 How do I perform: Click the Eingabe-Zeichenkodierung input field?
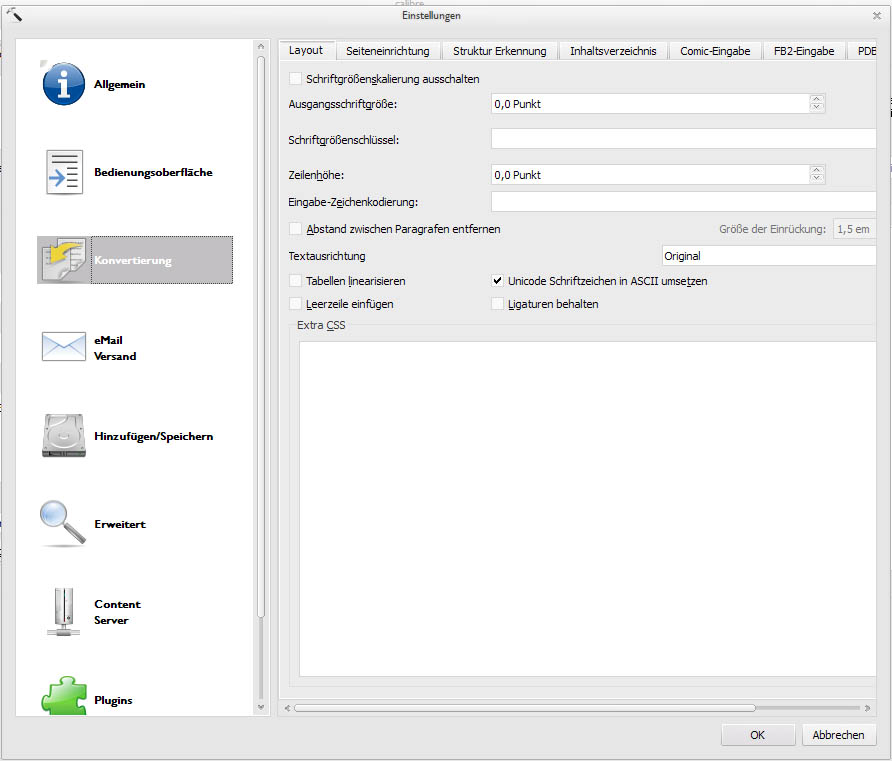tap(683, 201)
